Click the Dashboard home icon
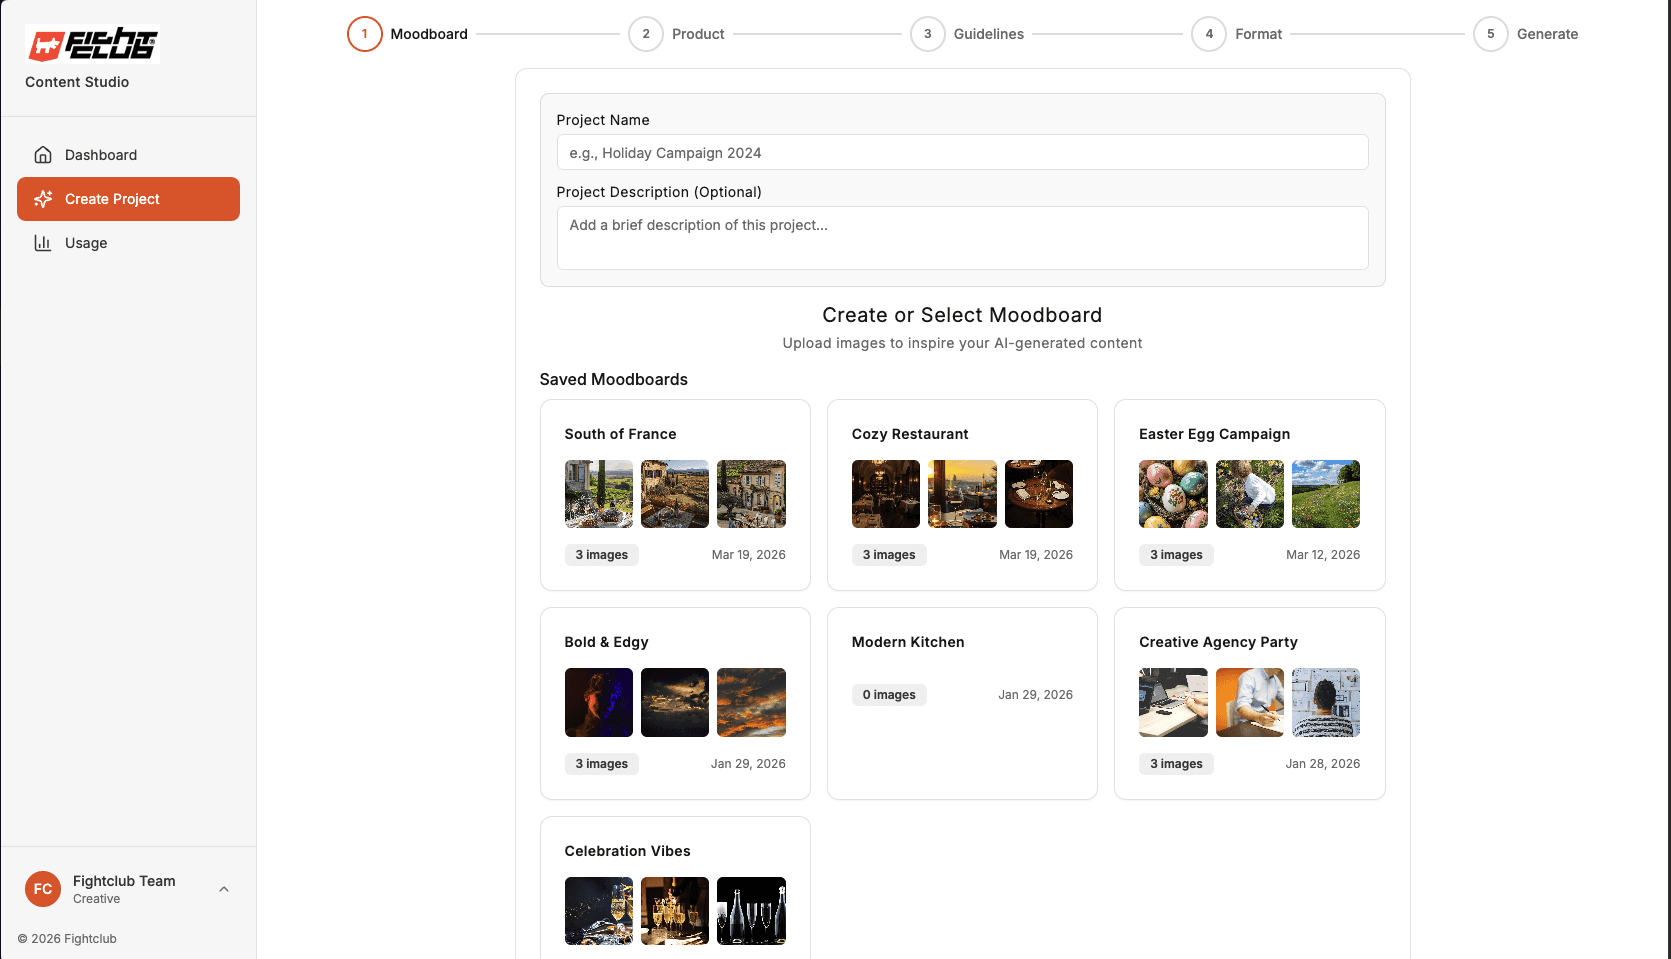The width and height of the screenshot is (1671, 959). tap(43, 155)
